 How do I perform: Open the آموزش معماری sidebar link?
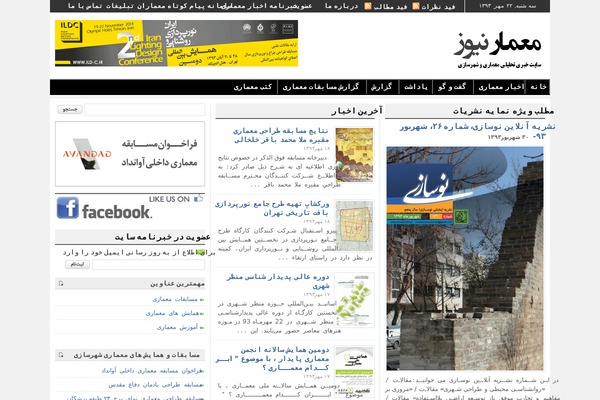[177, 327]
